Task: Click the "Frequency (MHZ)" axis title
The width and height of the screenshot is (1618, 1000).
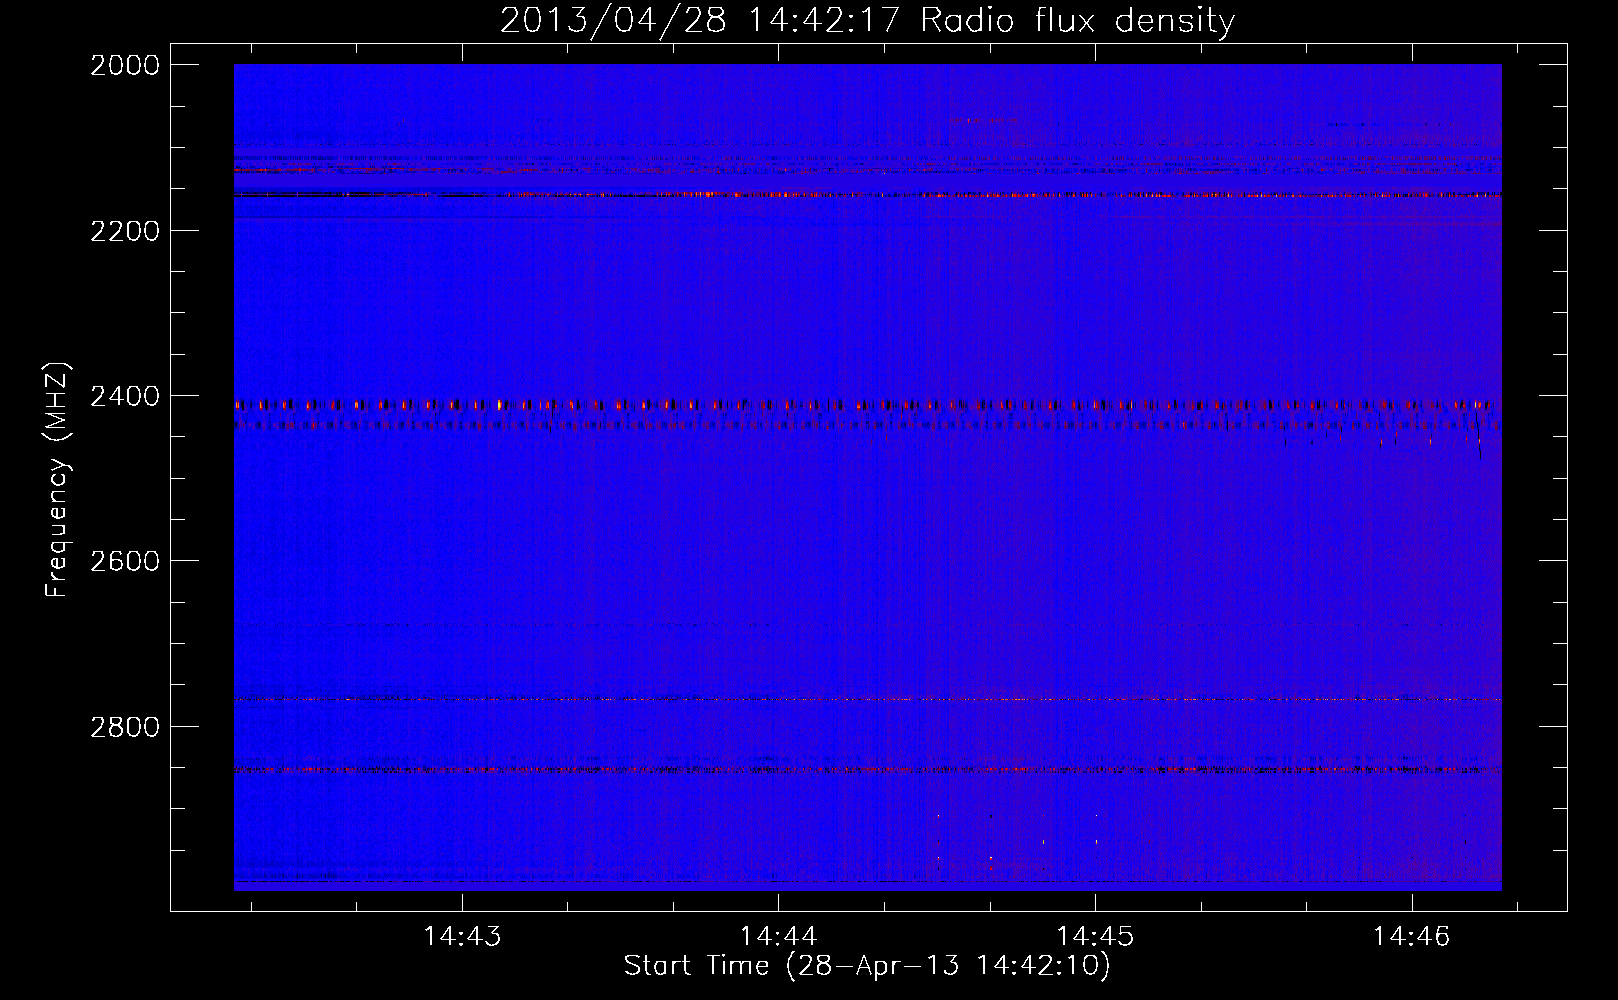Action: pyautogui.click(x=58, y=479)
